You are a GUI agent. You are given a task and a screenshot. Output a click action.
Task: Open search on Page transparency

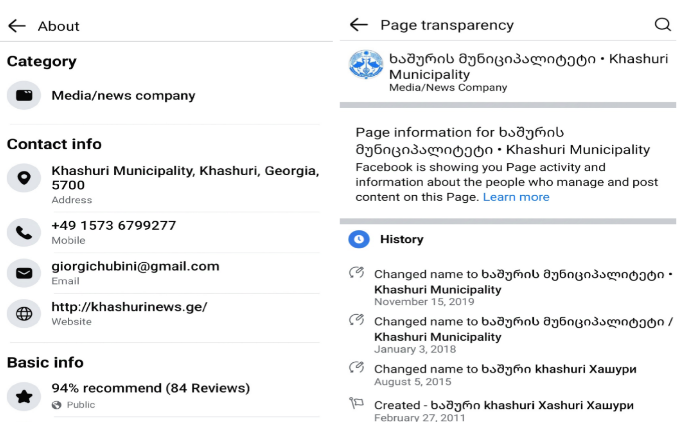click(x=662, y=25)
